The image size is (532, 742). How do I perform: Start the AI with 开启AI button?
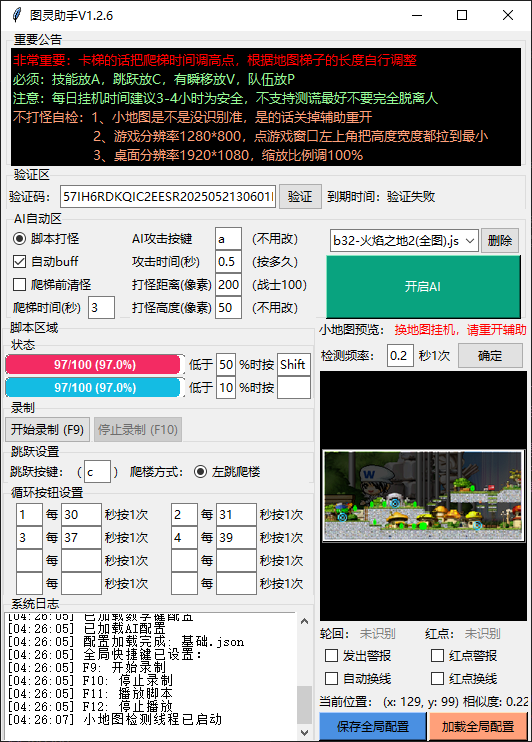(423, 286)
